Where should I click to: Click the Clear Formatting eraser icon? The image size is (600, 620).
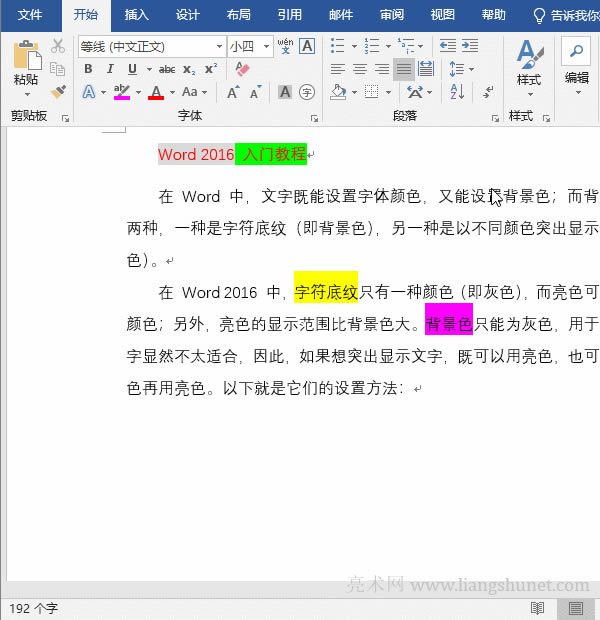[243, 69]
